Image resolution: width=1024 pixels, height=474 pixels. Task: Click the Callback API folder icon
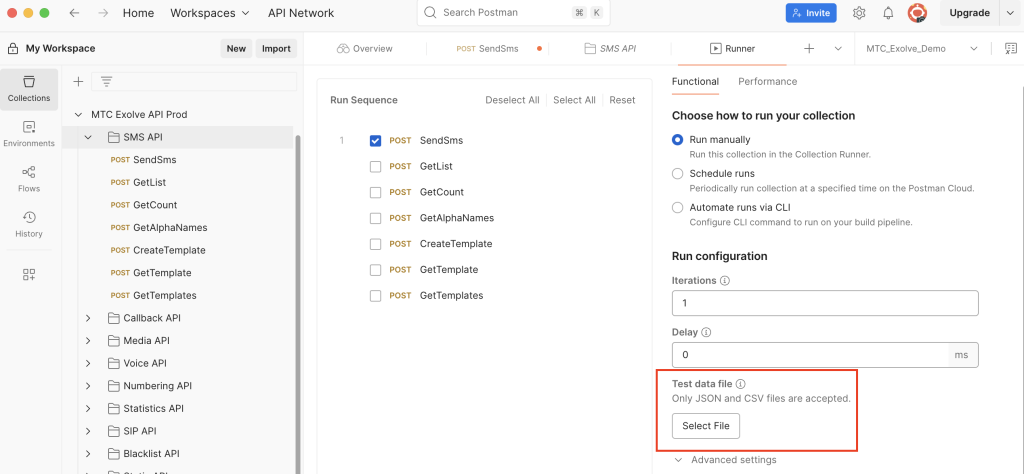[112, 318]
